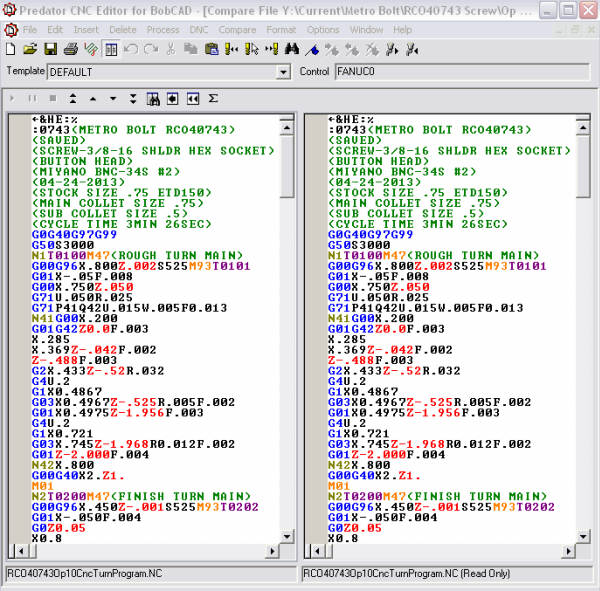Jump to the first difference
The height and width of the screenshot is (591, 600).
pos(73,99)
